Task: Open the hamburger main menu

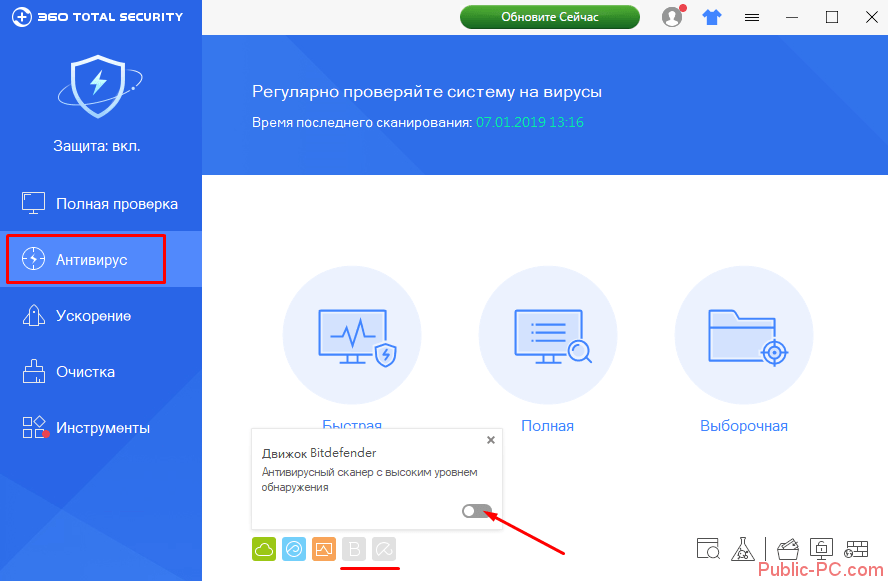Action: click(752, 18)
